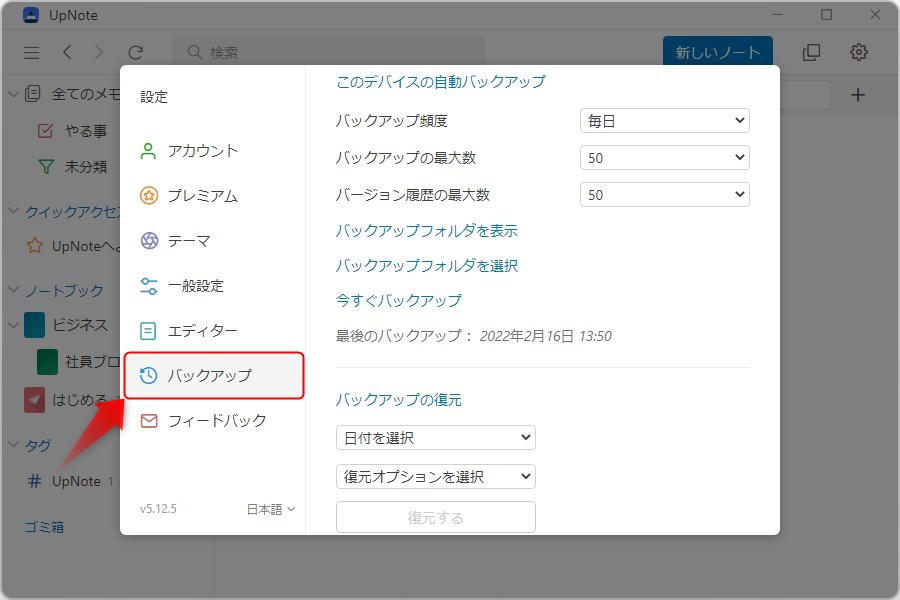Open the 日付を選択 dropdown
Screen dimensions: 900x600
point(436,438)
